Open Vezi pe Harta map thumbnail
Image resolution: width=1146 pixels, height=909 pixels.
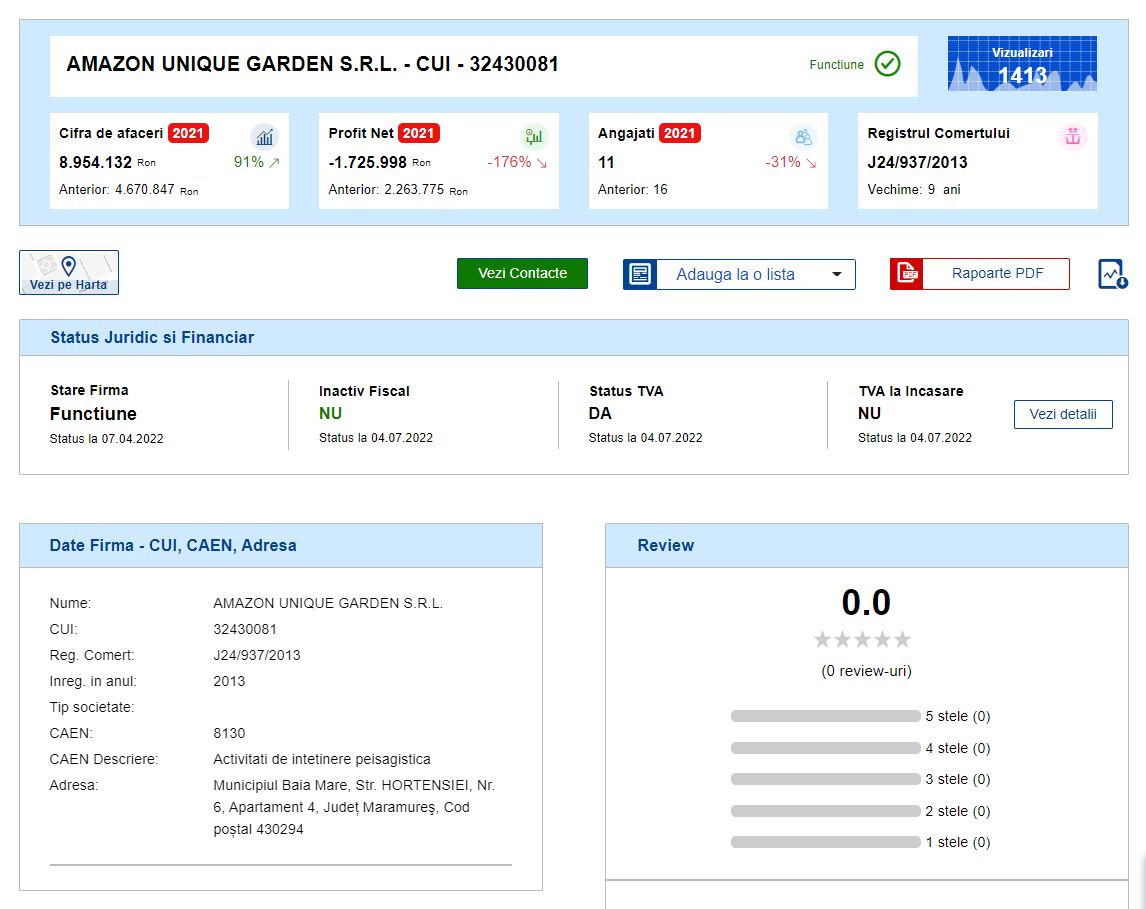[x=69, y=273]
